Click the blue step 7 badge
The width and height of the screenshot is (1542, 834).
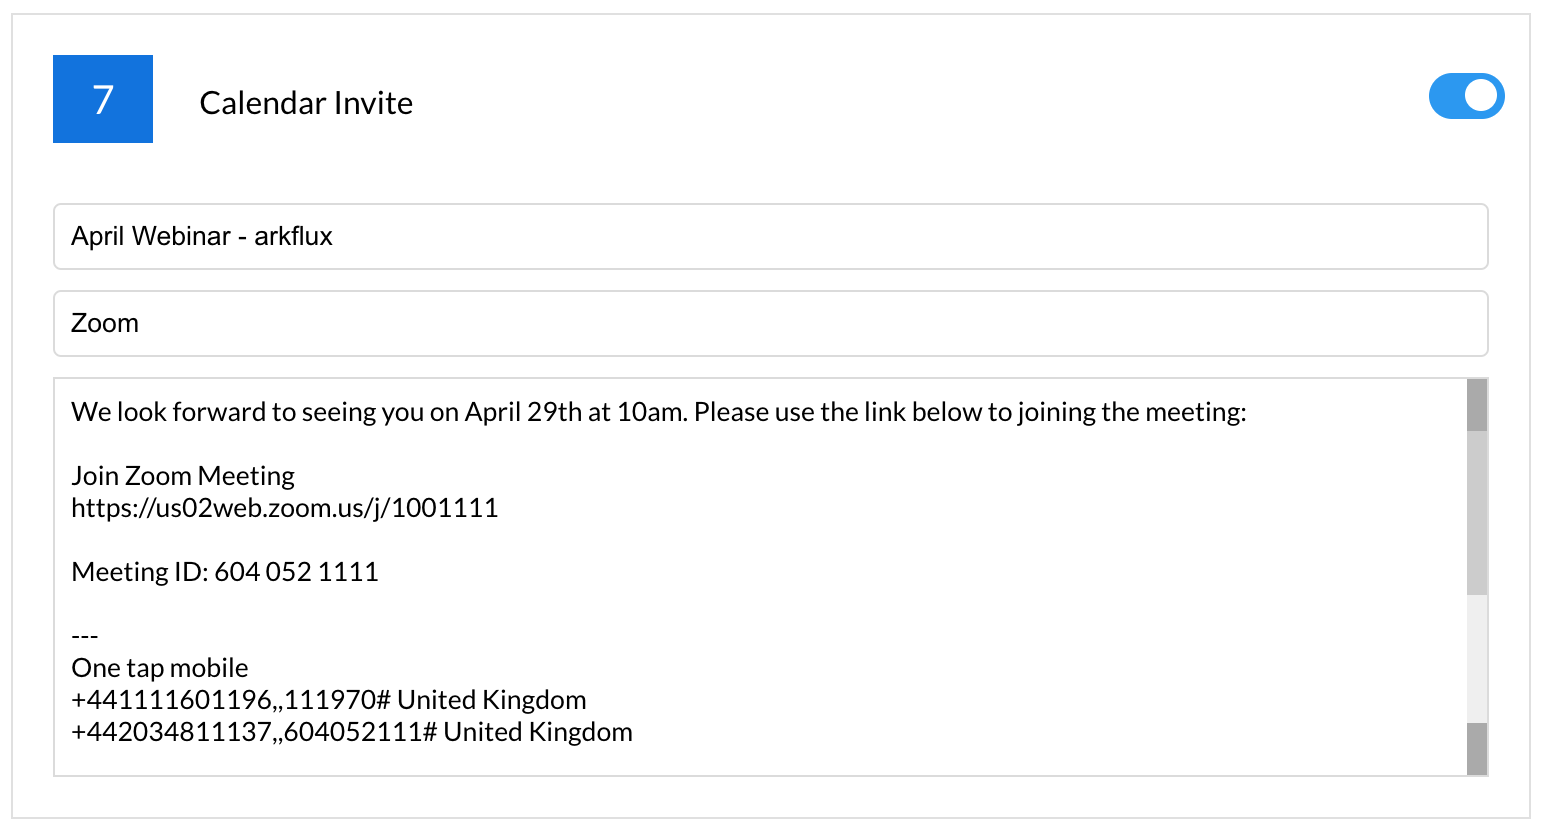tap(103, 99)
